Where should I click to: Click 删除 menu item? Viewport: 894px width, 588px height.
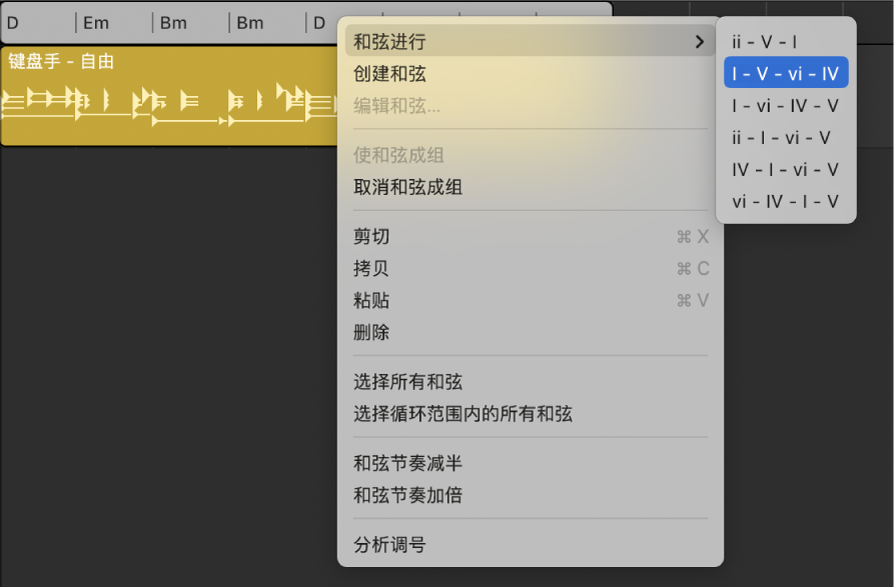[372, 333]
